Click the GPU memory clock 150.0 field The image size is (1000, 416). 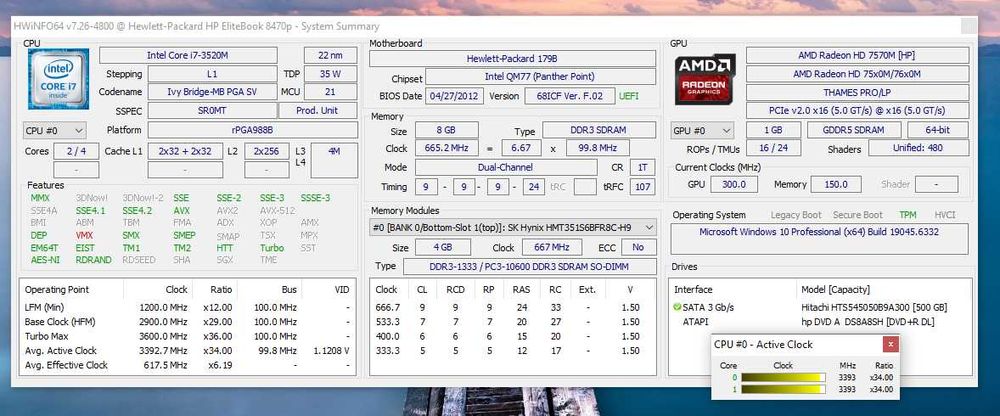[x=837, y=184]
